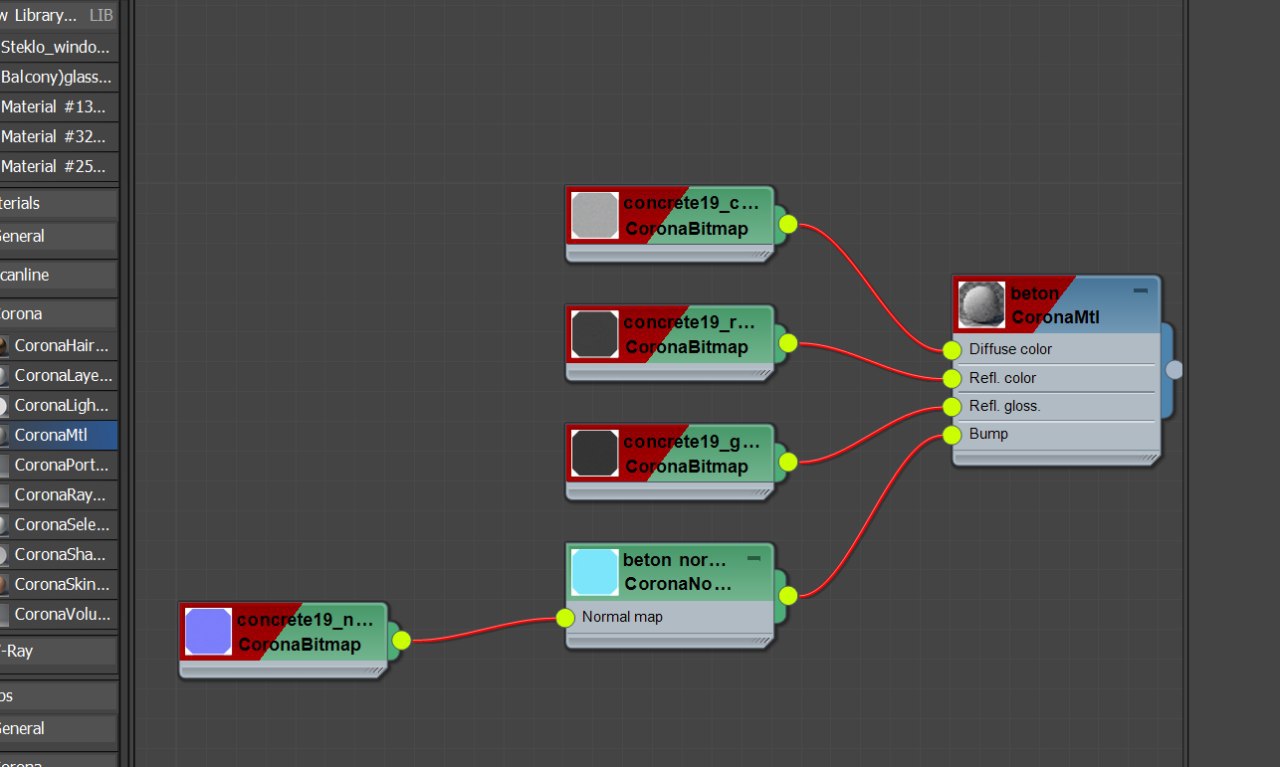This screenshot has height=767, width=1280.
Task: Click the Bump slot label
Action: [988, 434]
